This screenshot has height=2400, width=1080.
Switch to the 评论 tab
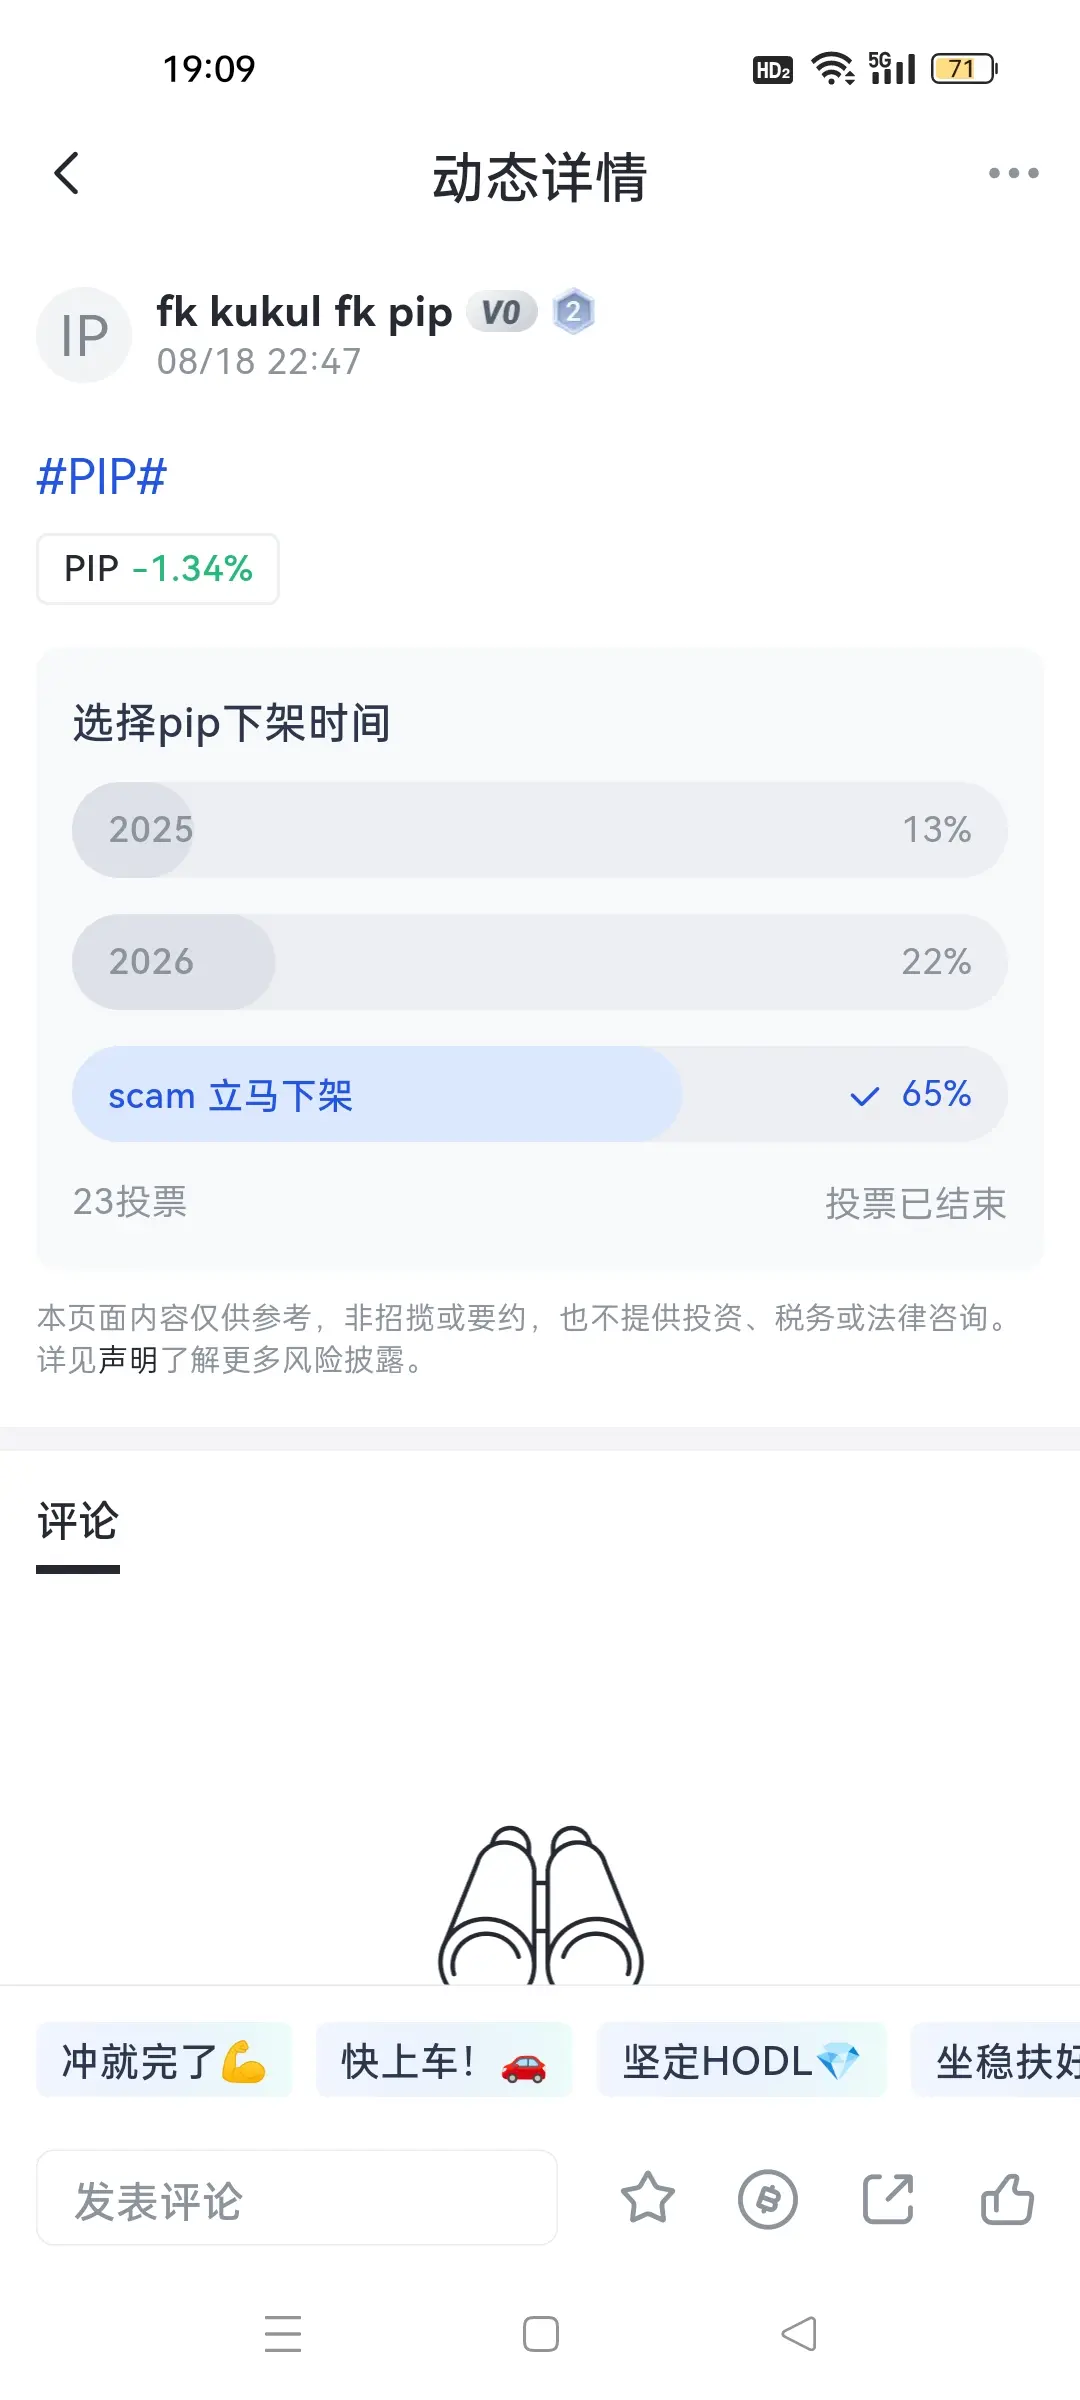click(78, 1523)
